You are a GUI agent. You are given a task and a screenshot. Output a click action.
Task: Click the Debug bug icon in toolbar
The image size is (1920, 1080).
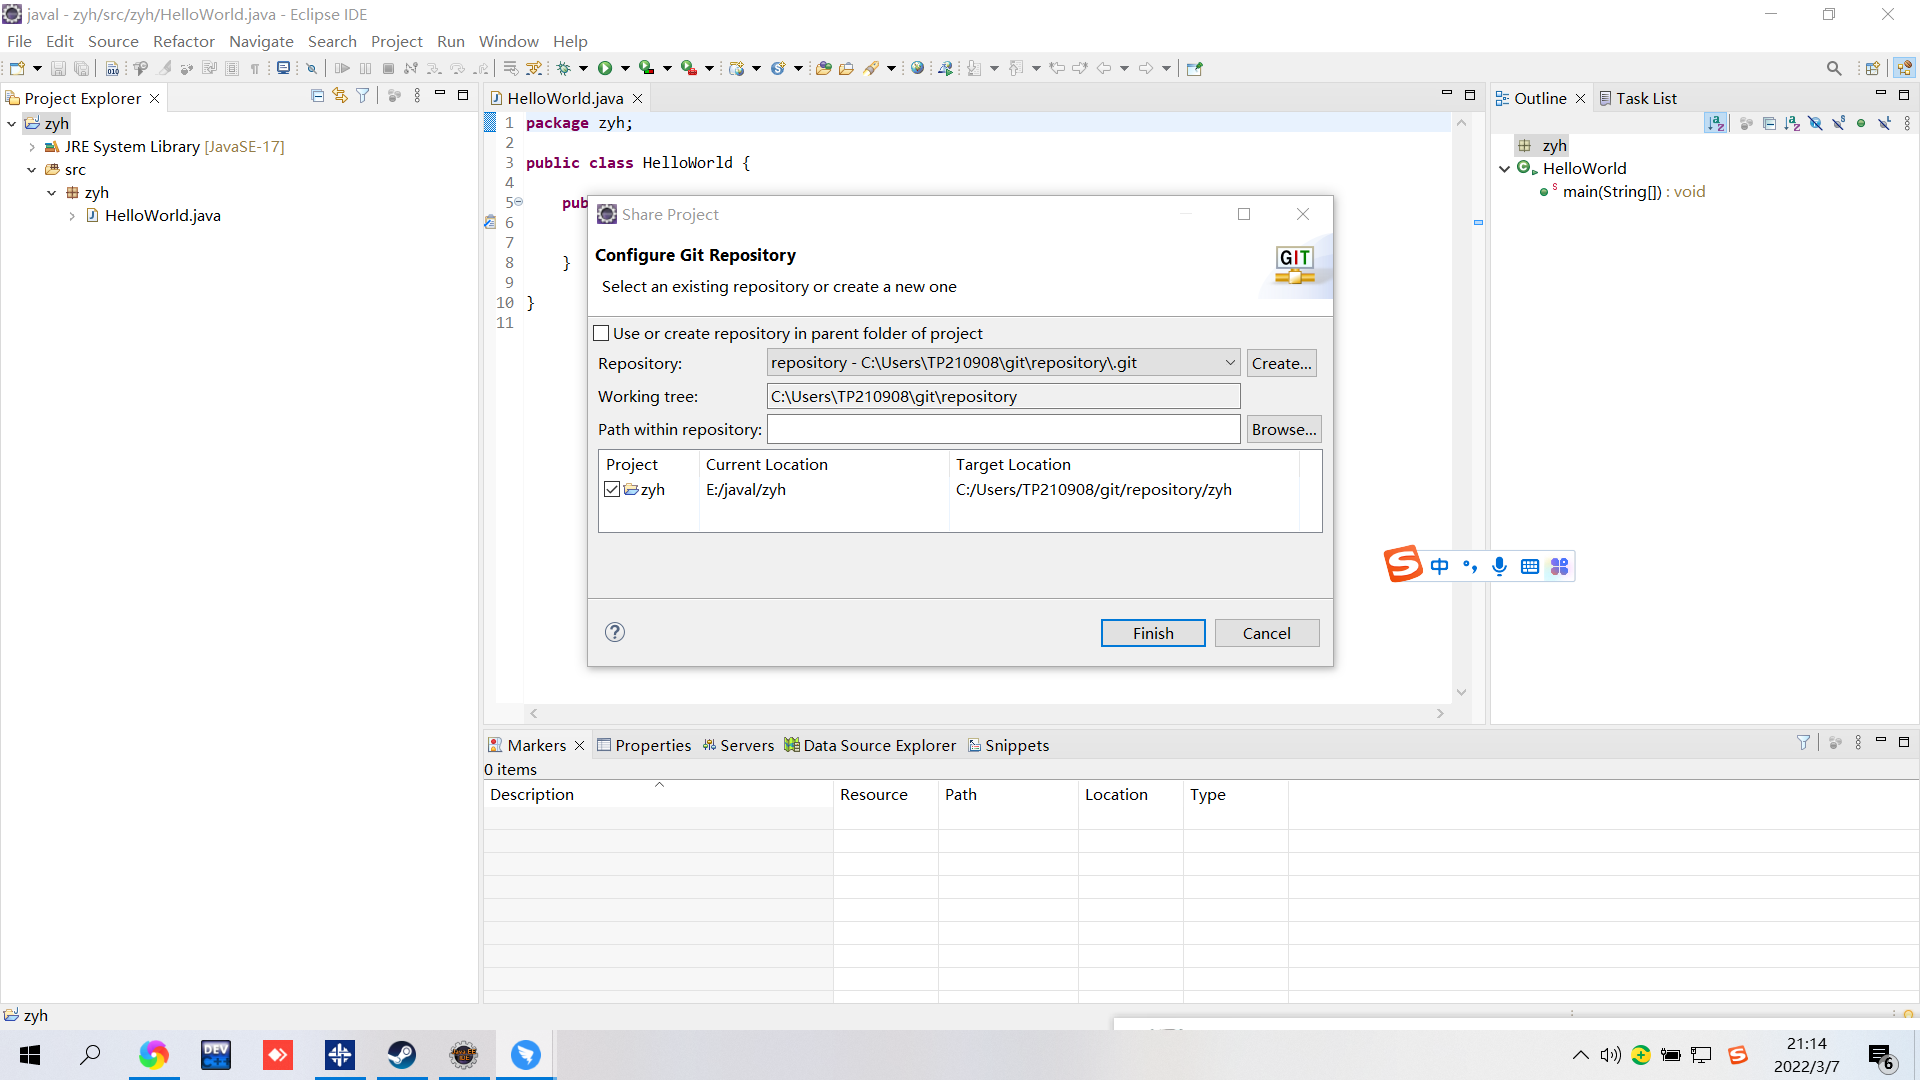pyautogui.click(x=563, y=68)
